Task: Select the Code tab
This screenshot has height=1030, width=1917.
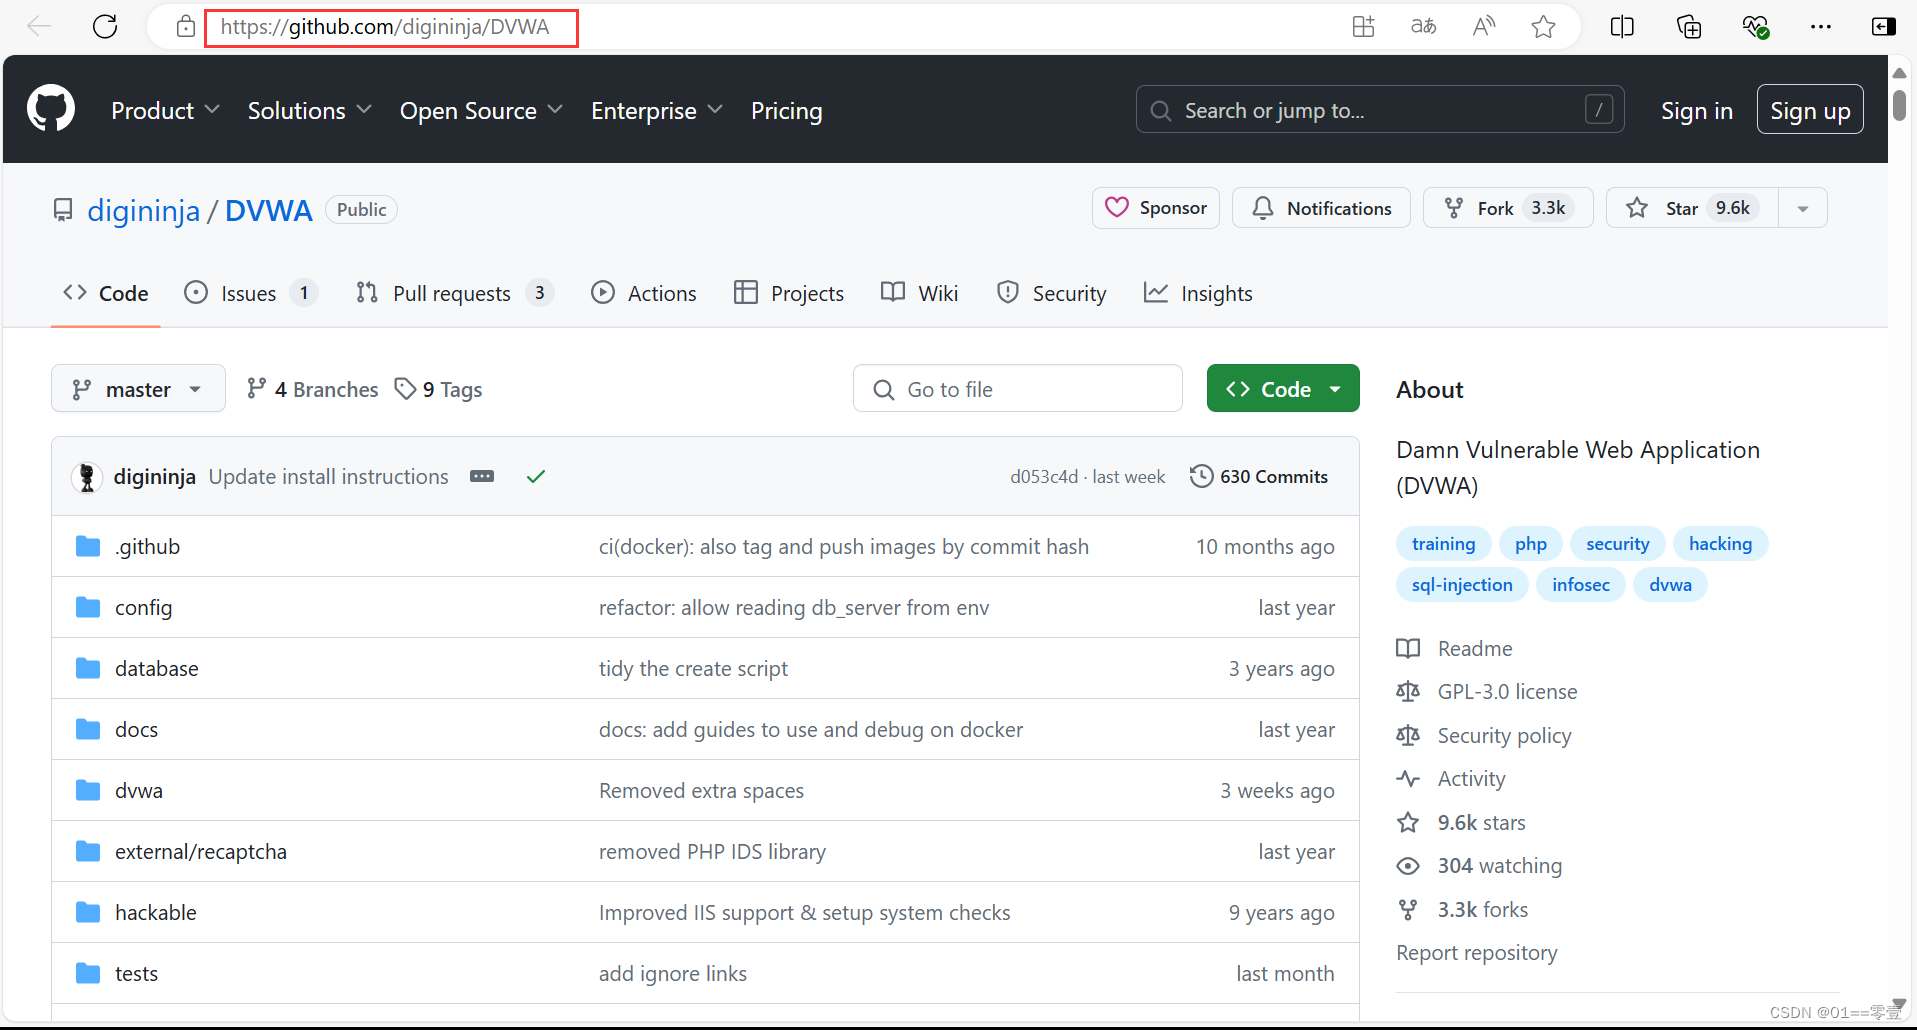Action: [x=105, y=293]
